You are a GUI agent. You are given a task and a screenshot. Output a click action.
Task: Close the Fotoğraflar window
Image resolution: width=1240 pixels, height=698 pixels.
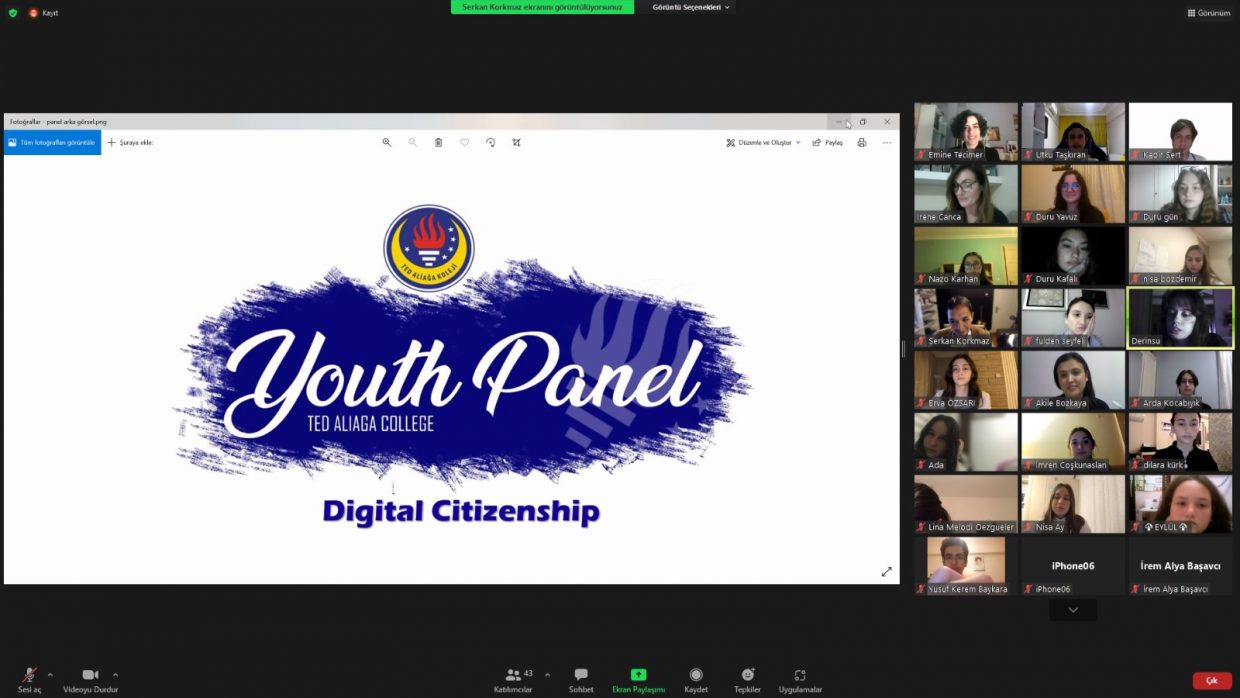pyautogui.click(x=887, y=122)
